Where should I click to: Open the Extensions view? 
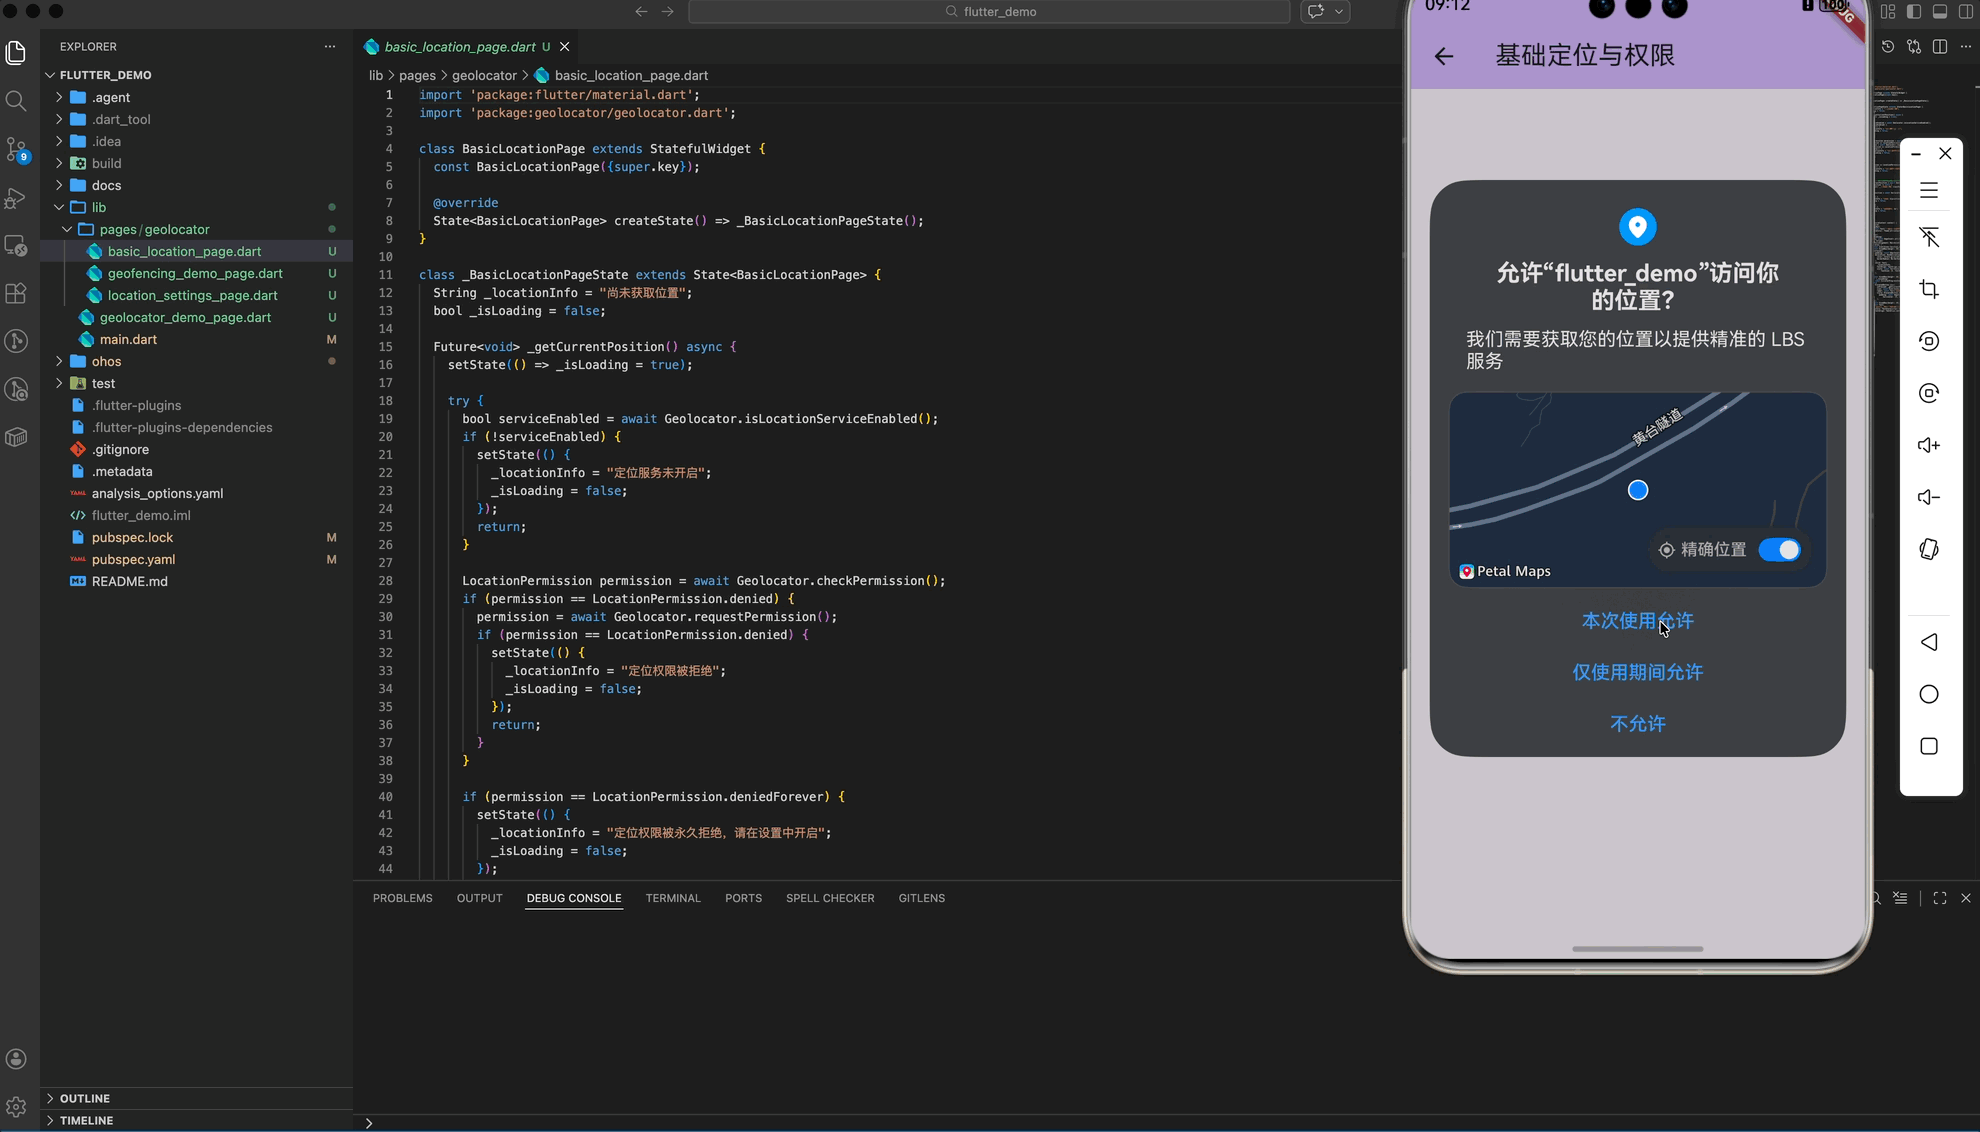16,293
